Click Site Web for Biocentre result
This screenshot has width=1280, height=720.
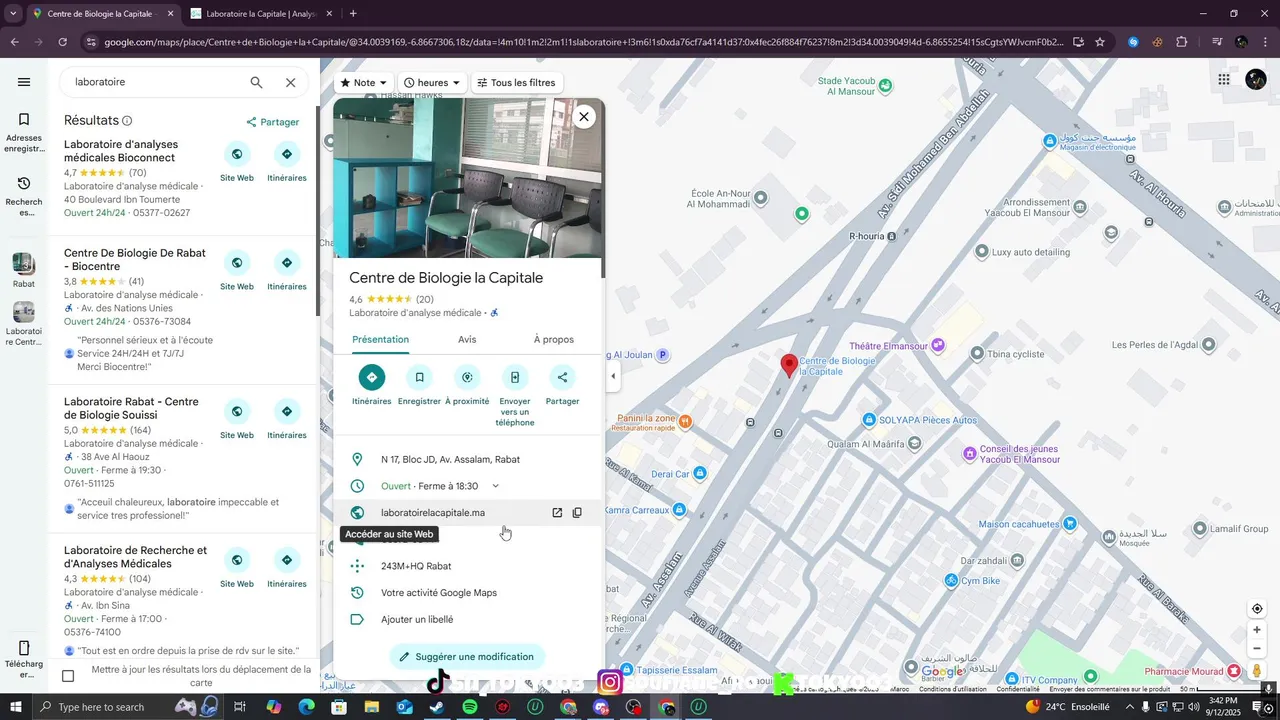(237, 272)
